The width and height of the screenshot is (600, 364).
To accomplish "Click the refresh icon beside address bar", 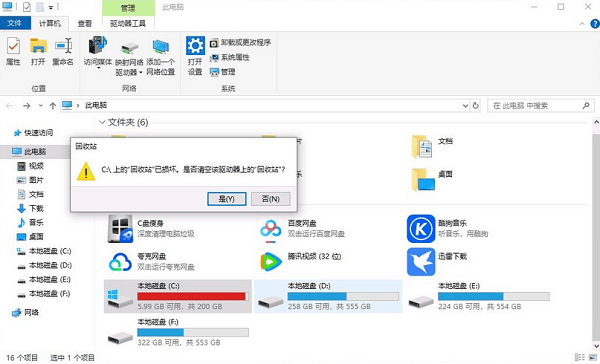I will 476,105.
